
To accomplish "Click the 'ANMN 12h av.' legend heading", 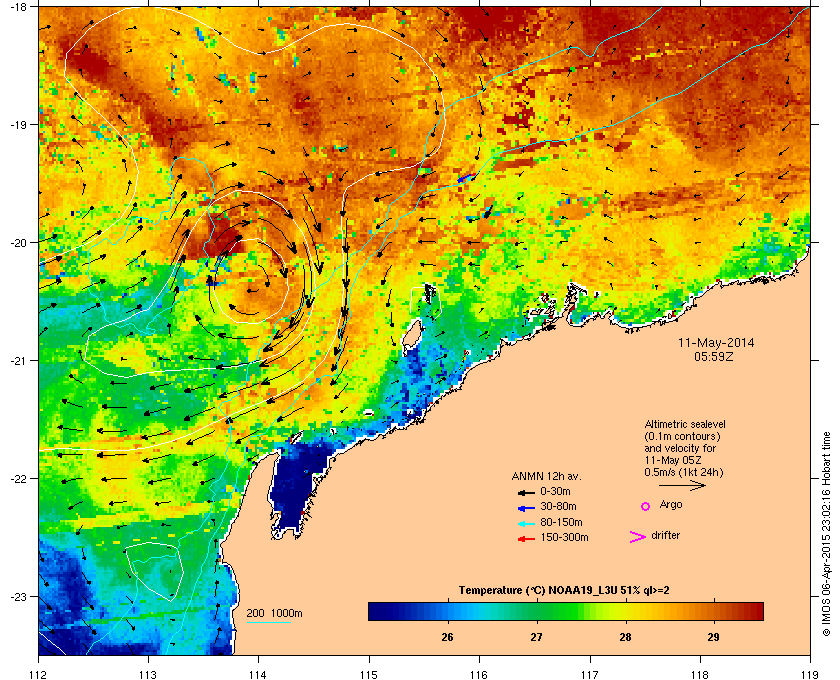I will [x=546, y=476].
